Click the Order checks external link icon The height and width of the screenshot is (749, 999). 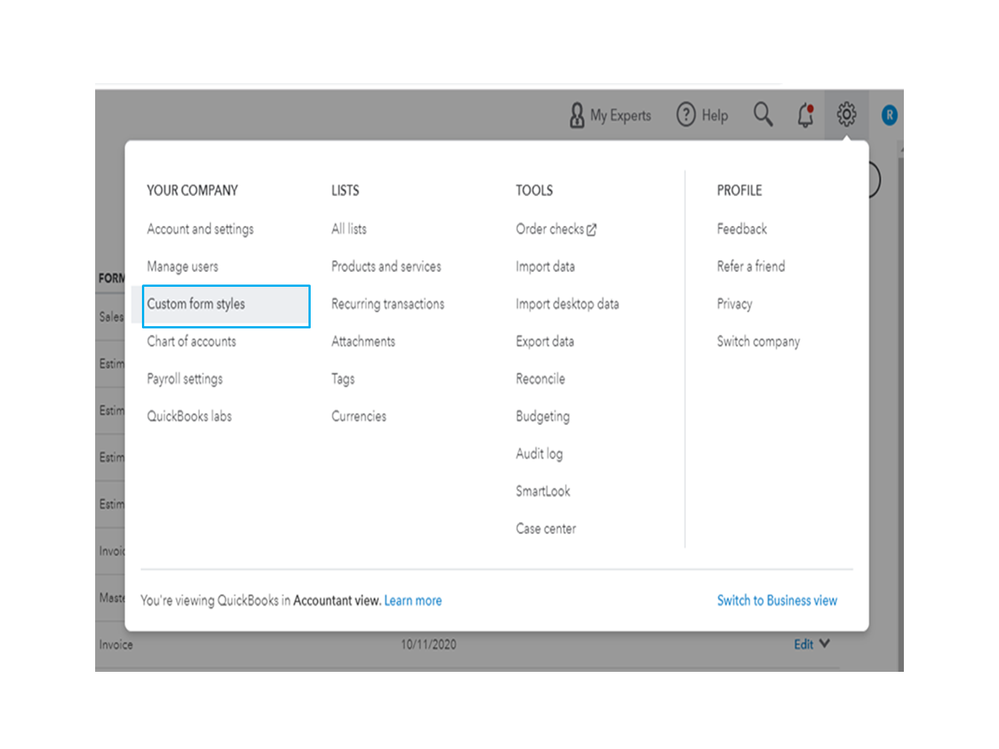[x=591, y=230]
